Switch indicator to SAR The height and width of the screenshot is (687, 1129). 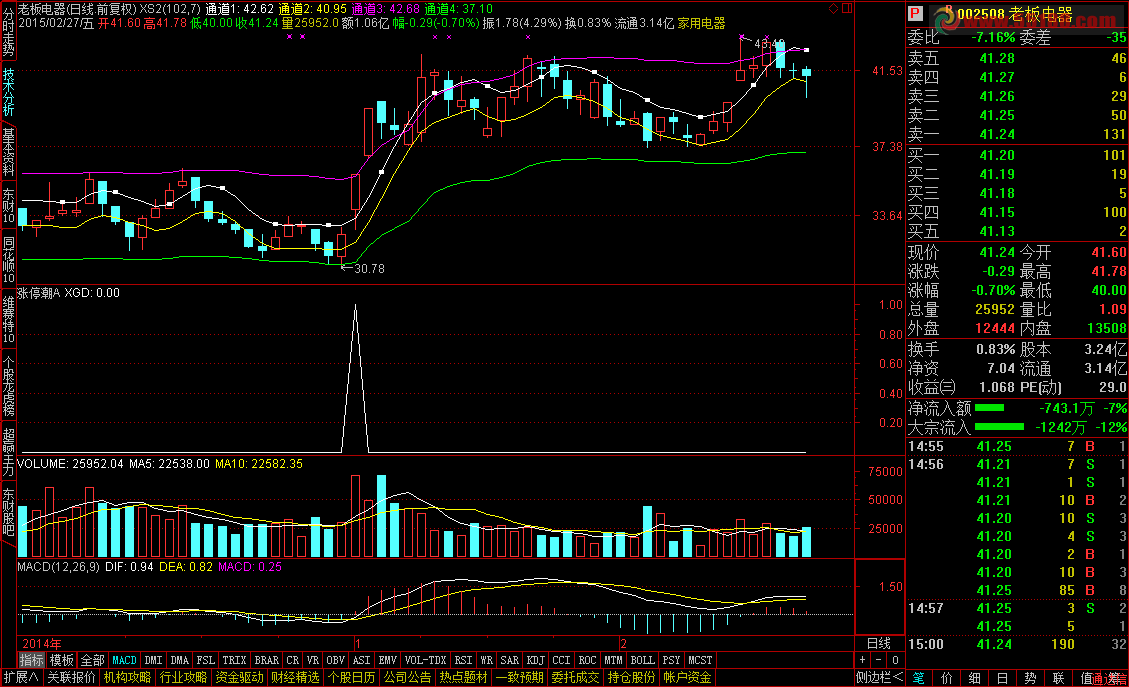[x=510, y=660]
